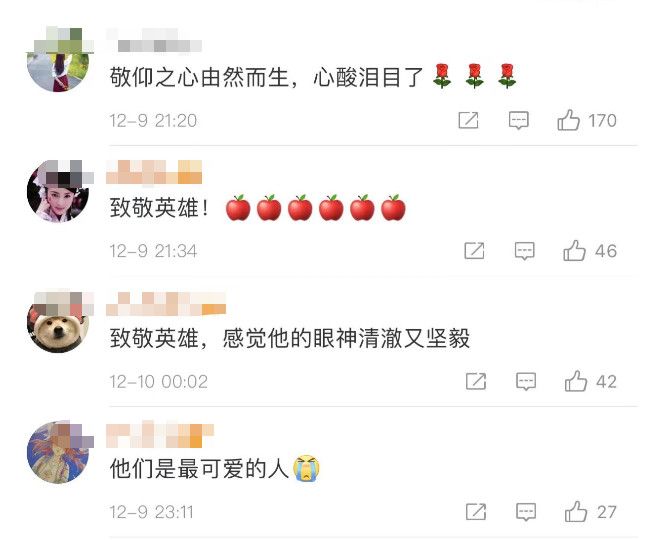Share the comment posted 12-9 21:20
648x540 pixels.
469,120
